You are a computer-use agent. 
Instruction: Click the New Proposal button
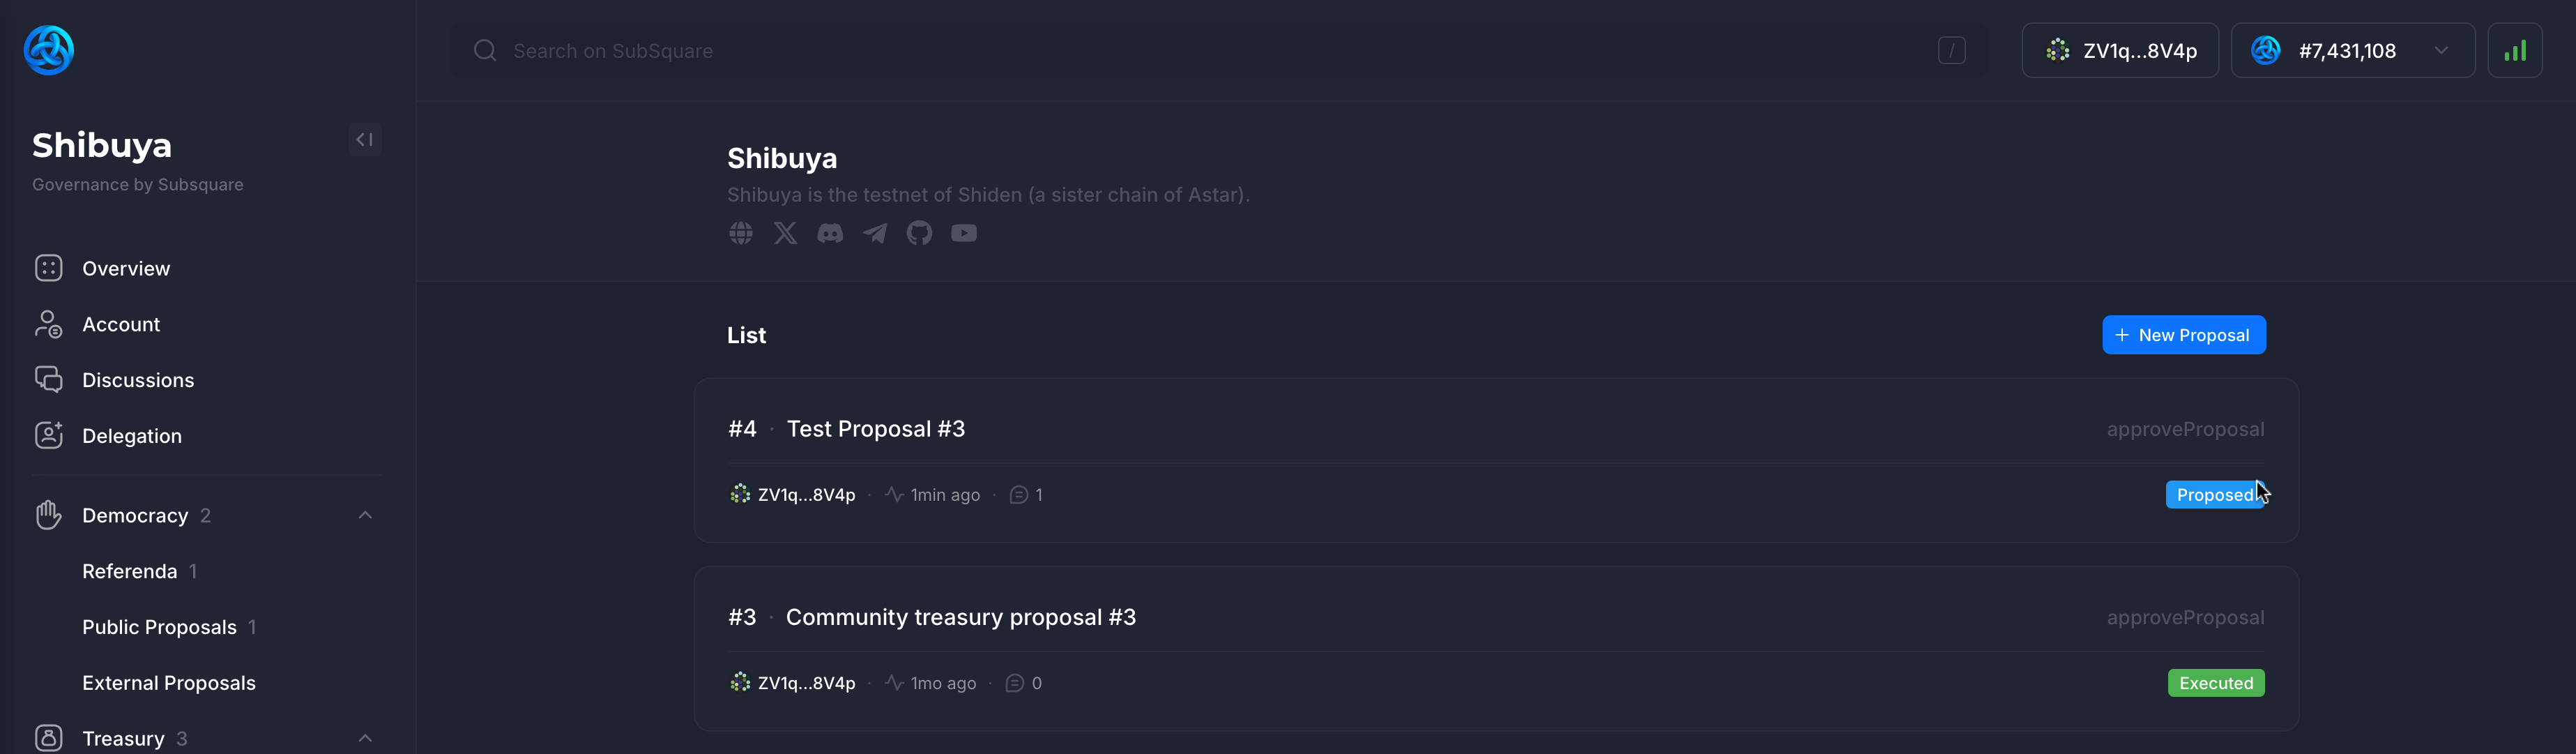(2183, 335)
